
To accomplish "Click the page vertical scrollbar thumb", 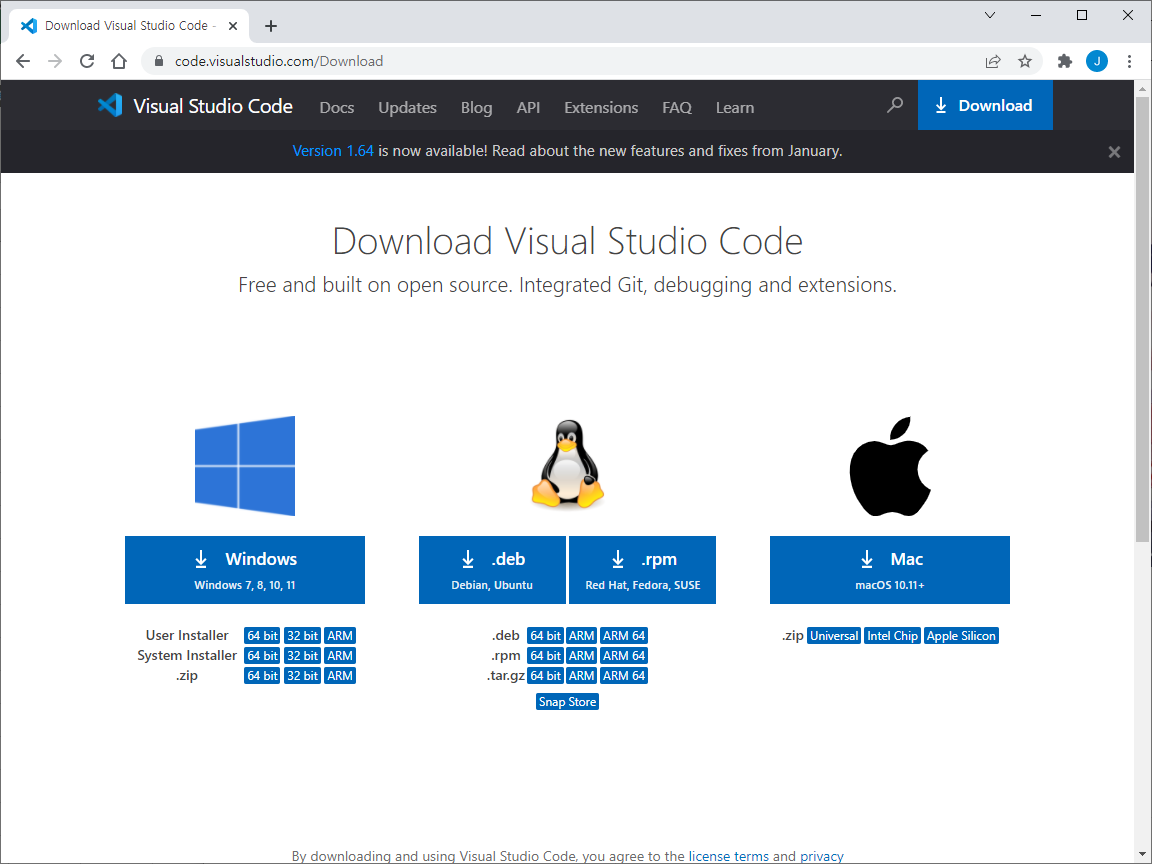I will 1142,319.
